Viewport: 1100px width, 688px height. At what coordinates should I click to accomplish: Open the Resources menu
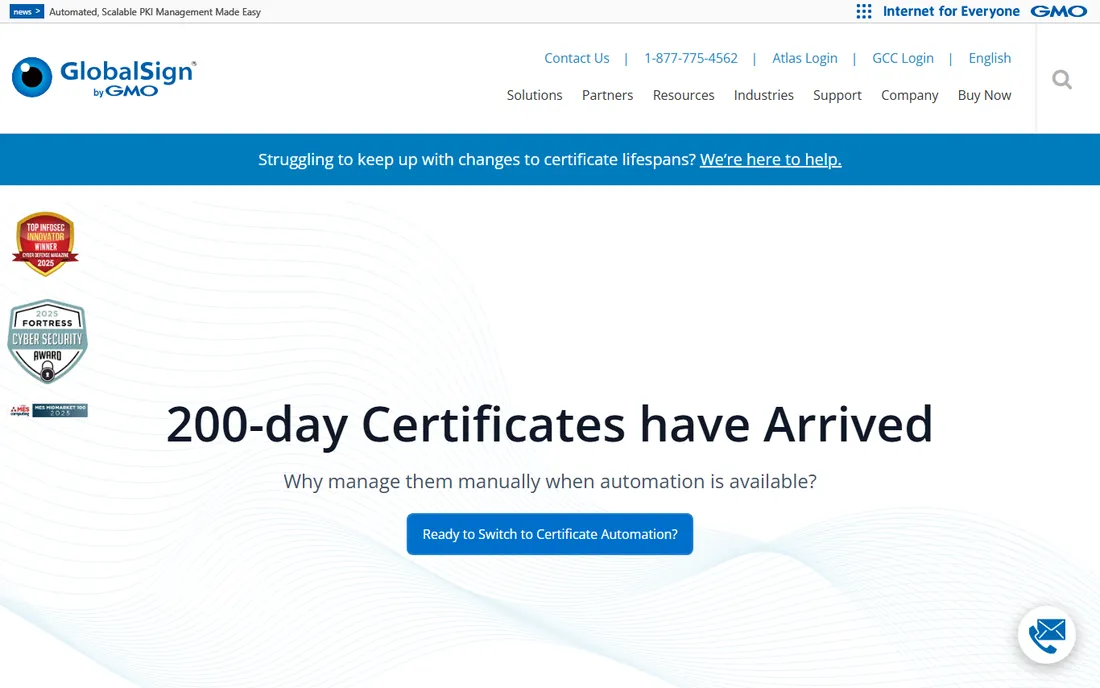683,95
